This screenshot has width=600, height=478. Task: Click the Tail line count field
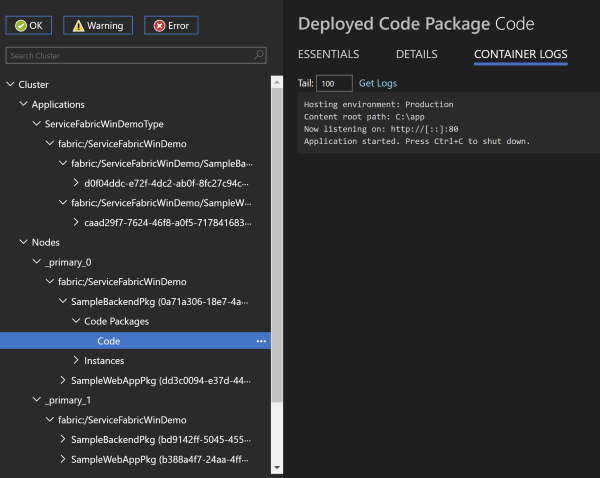pyautogui.click(x=334, y=83)
